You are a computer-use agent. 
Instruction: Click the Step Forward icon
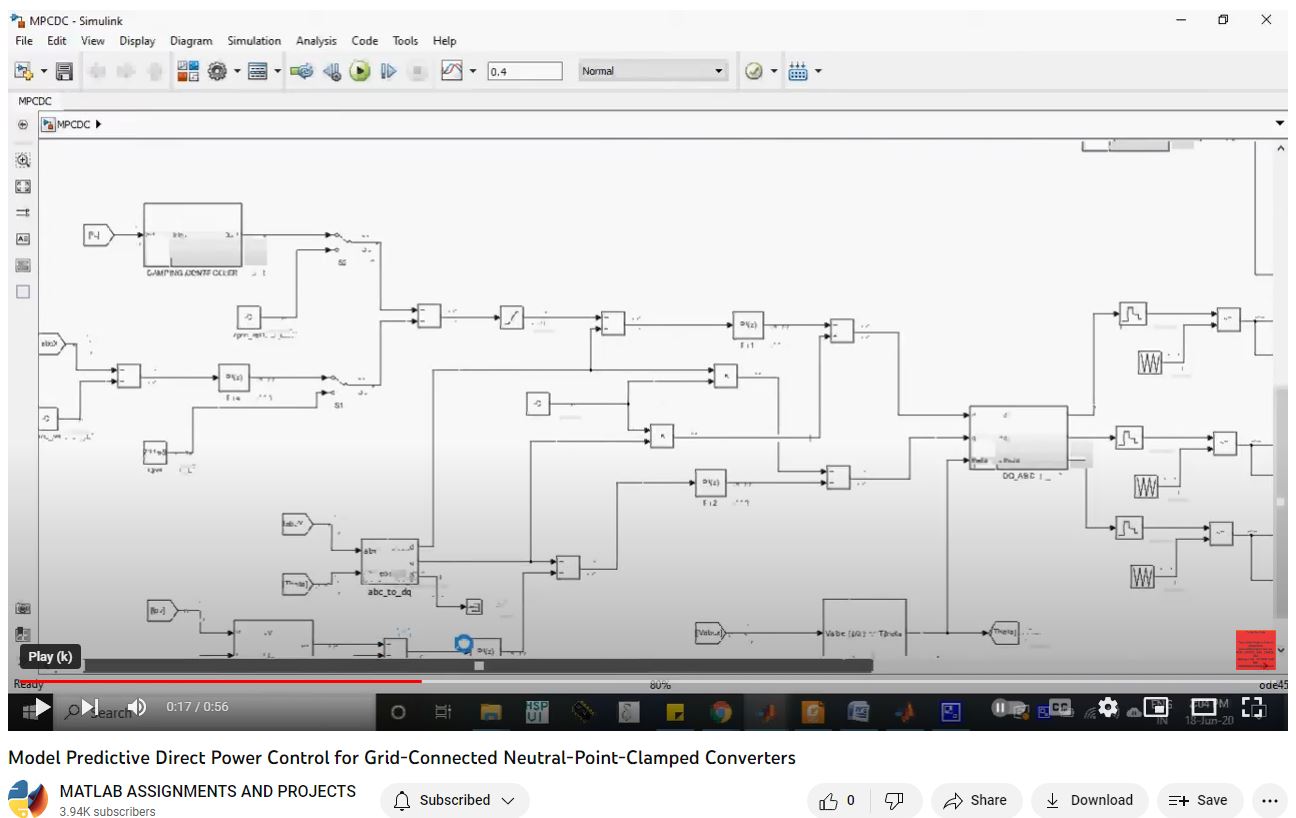coord(389,71)
